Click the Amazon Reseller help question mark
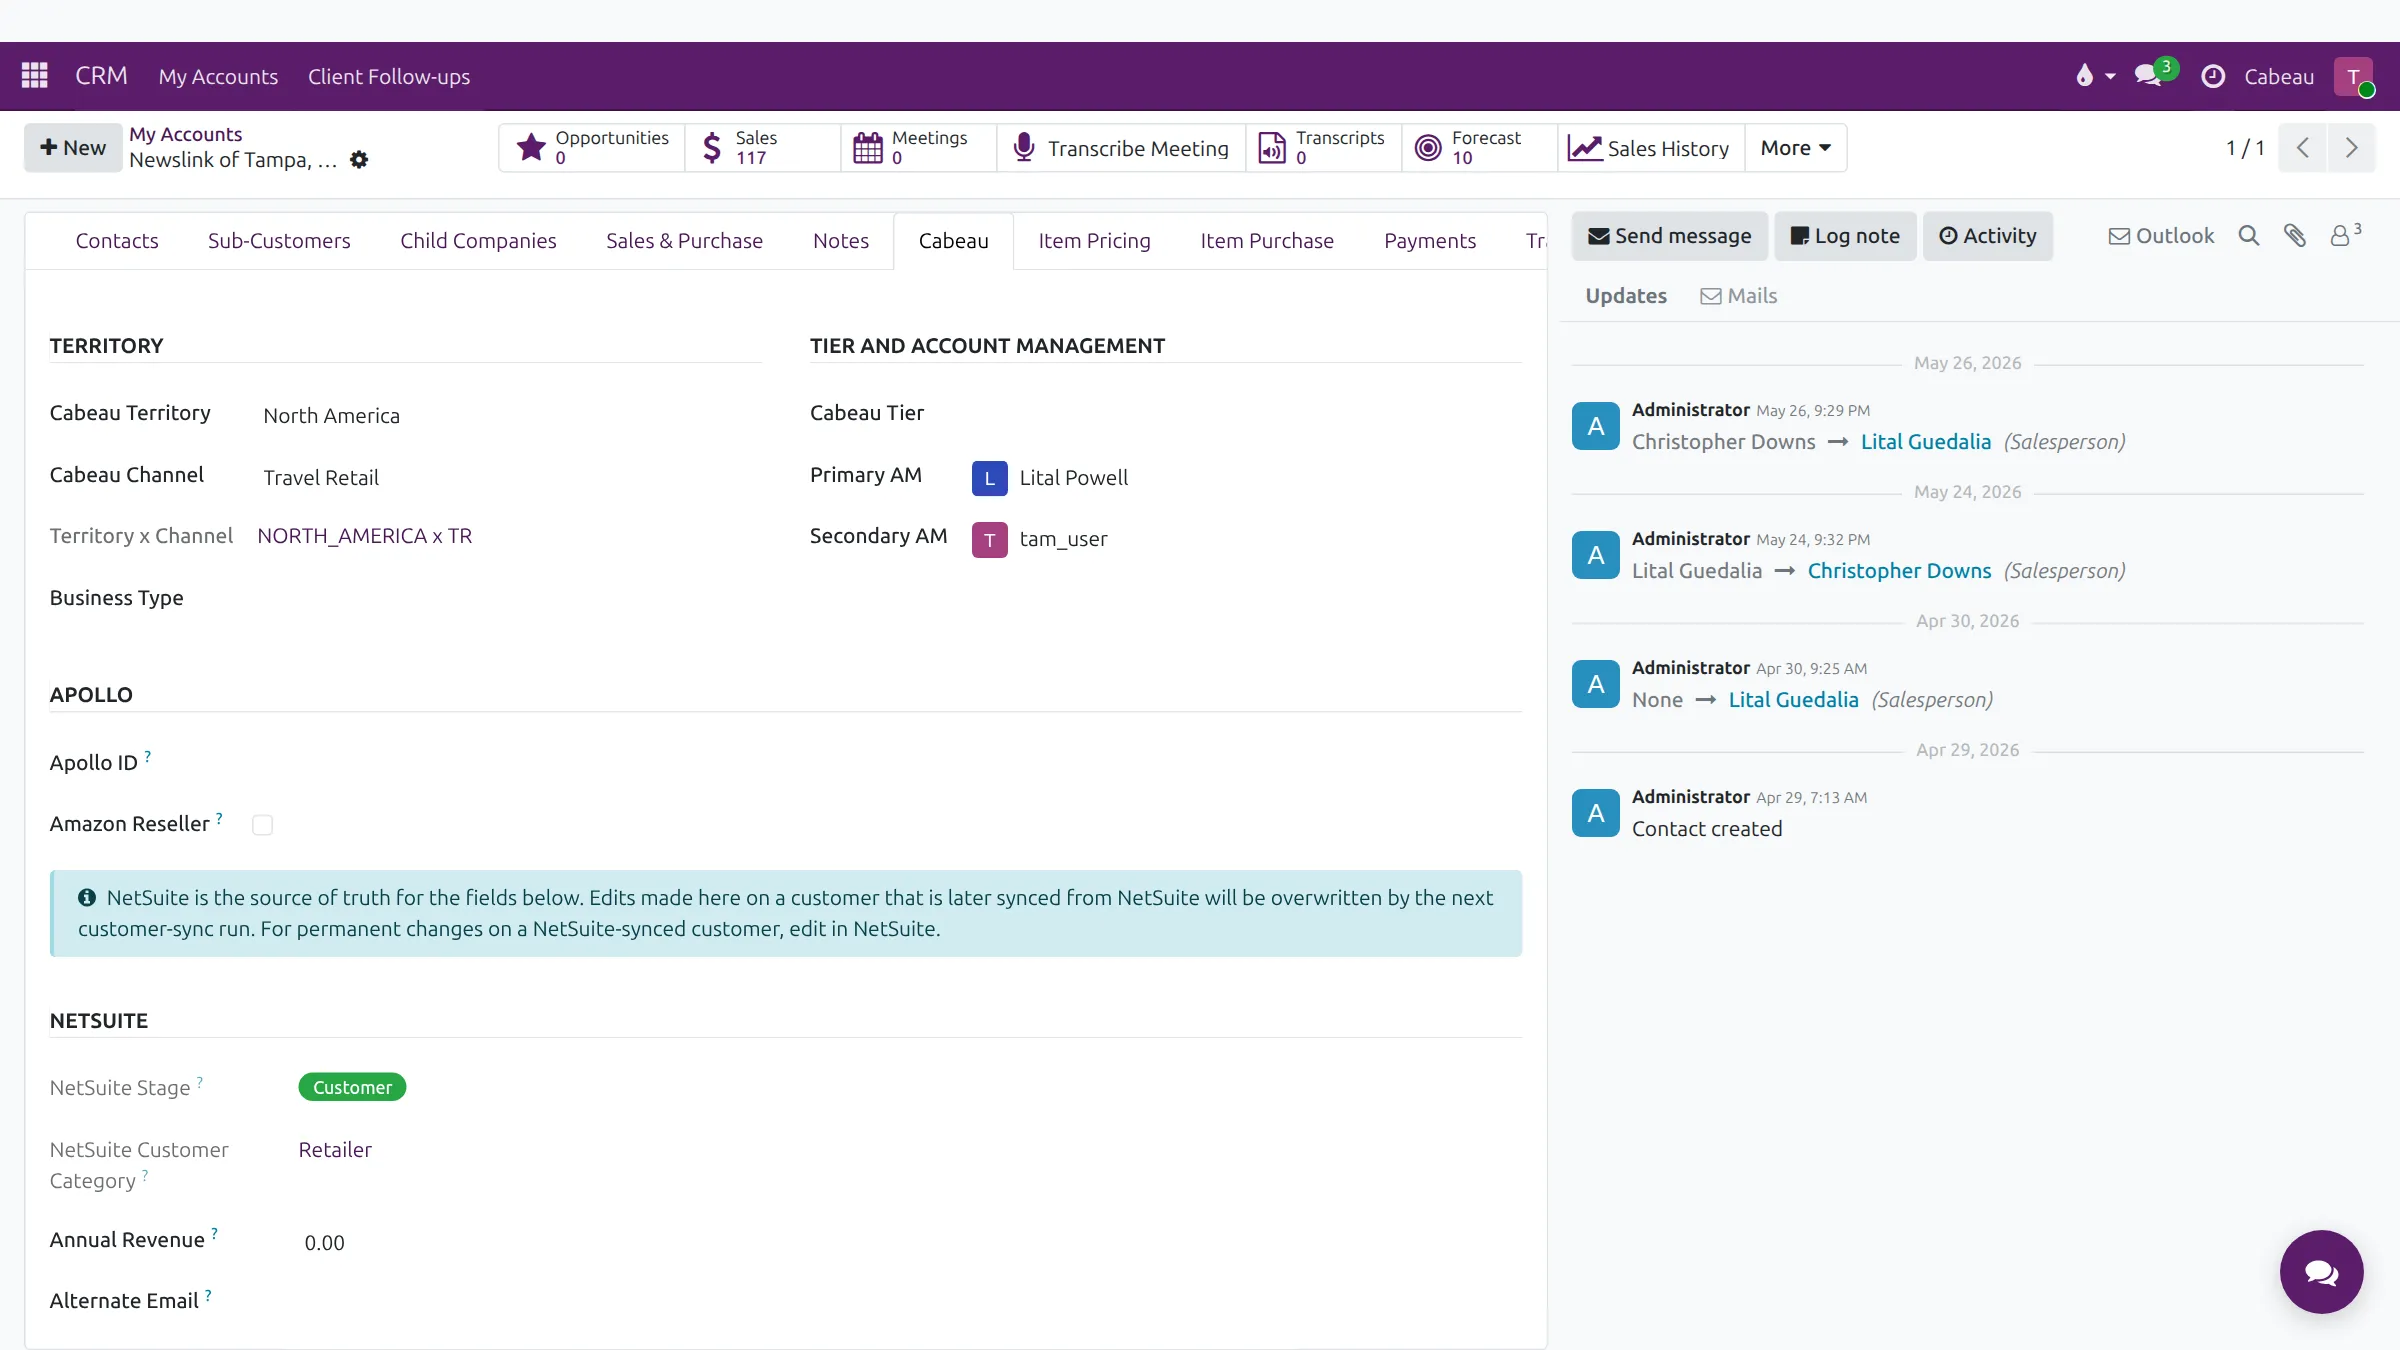 220,818
